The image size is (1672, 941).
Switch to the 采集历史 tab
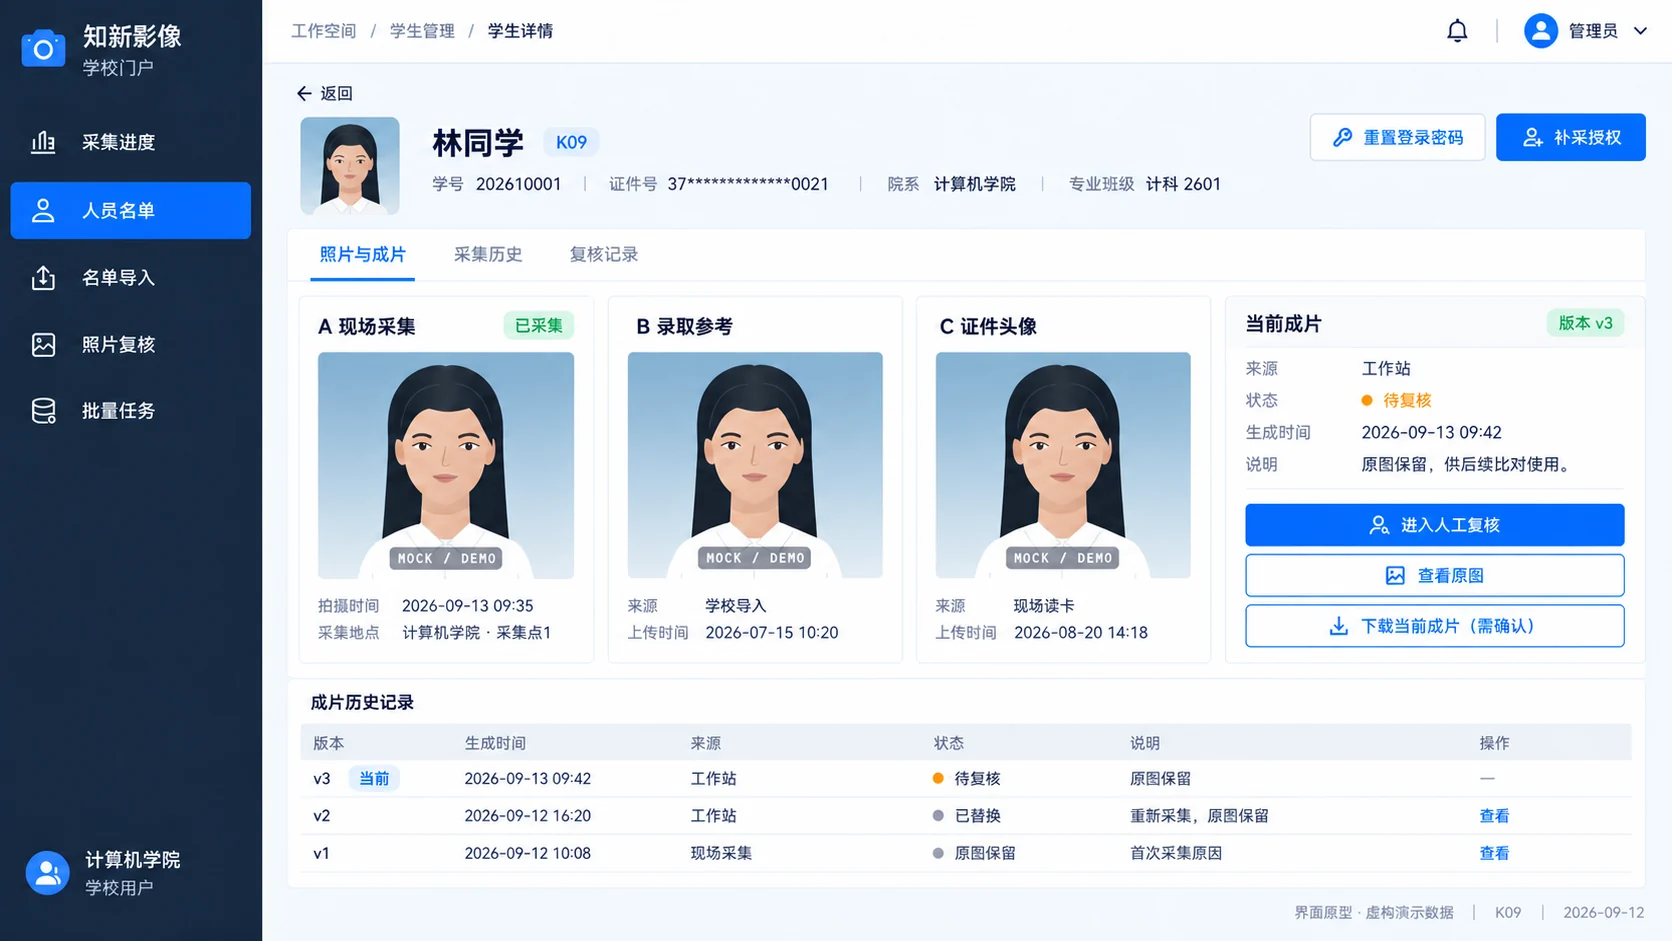[x=488, y=255]
